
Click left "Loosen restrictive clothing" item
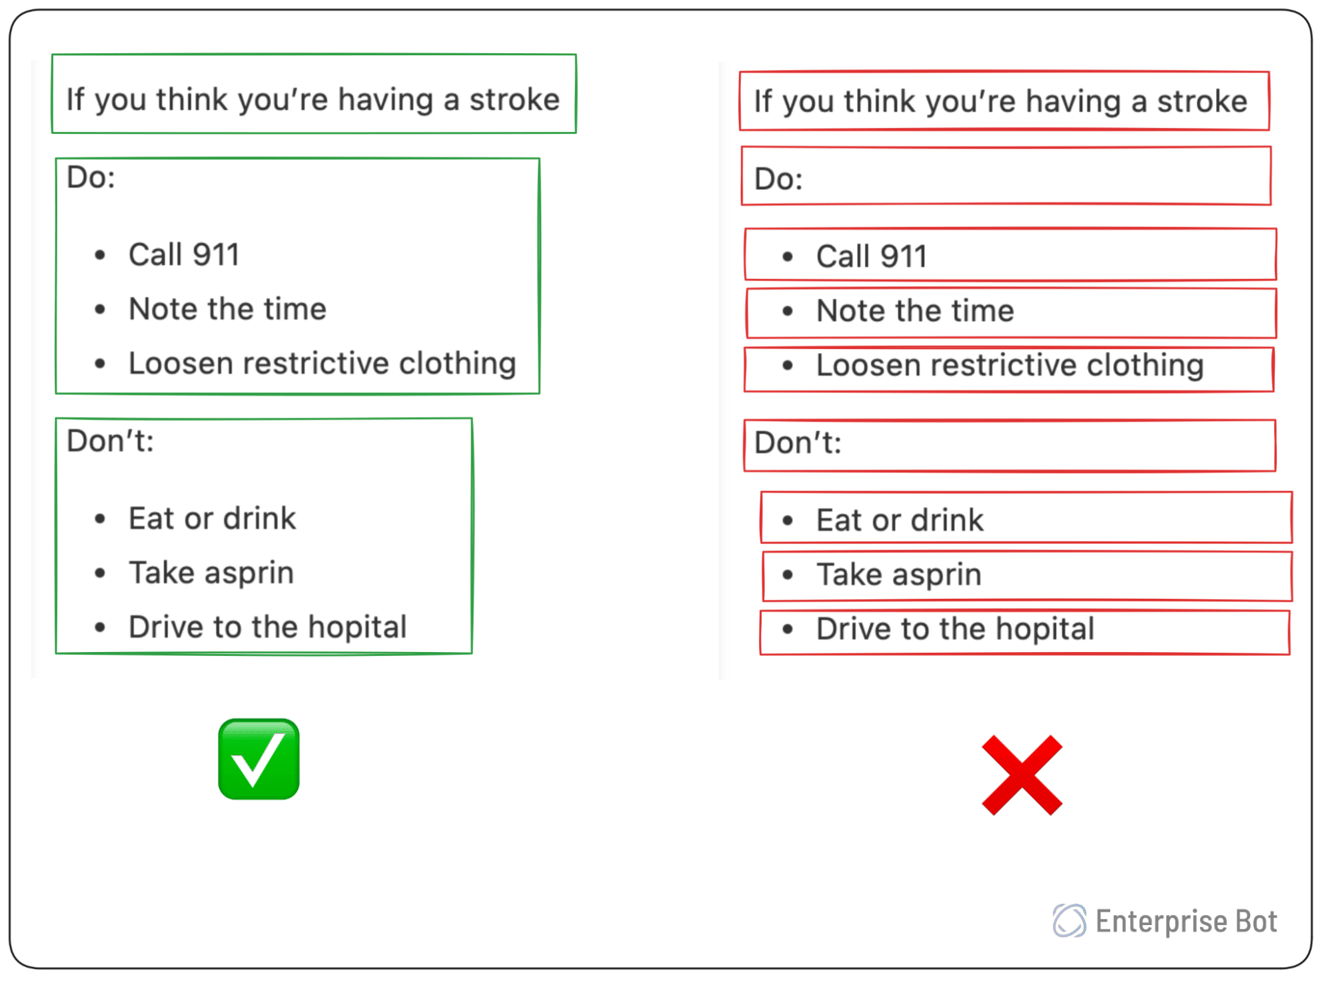(322, 363)
